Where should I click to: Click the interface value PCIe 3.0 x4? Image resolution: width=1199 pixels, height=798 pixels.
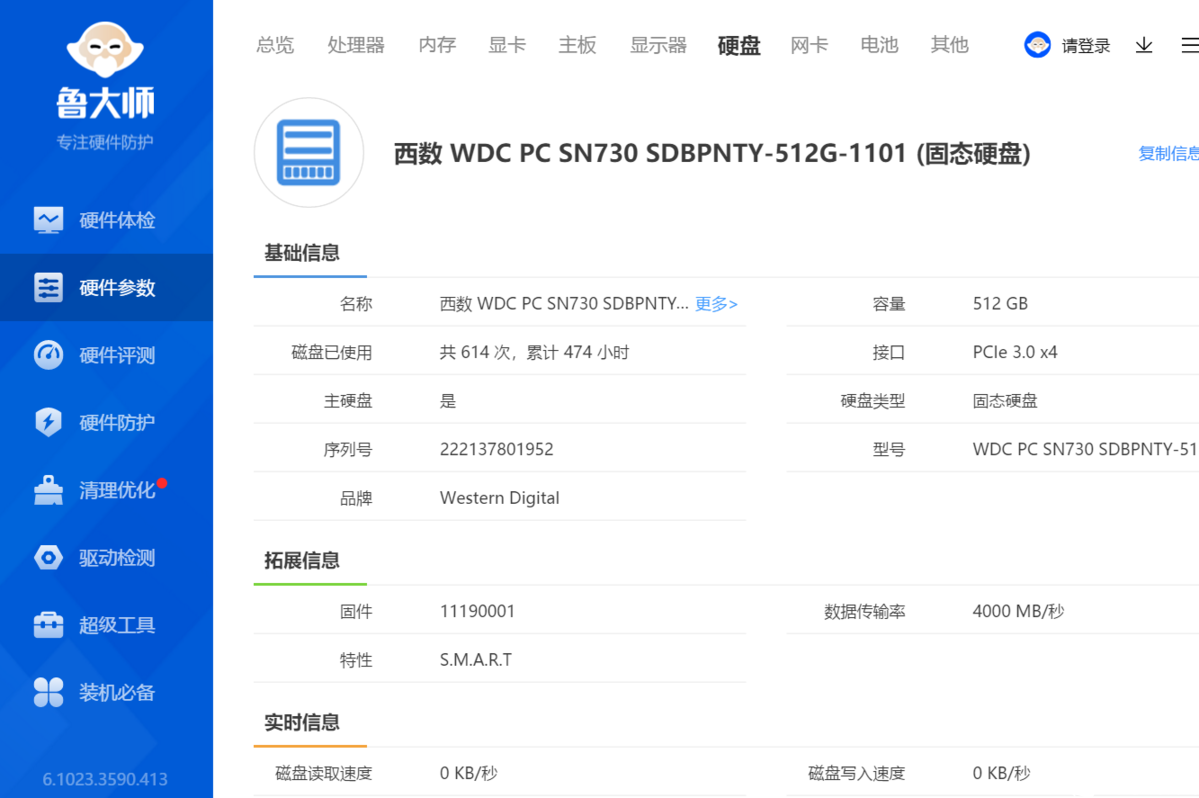coord(1015,352)
